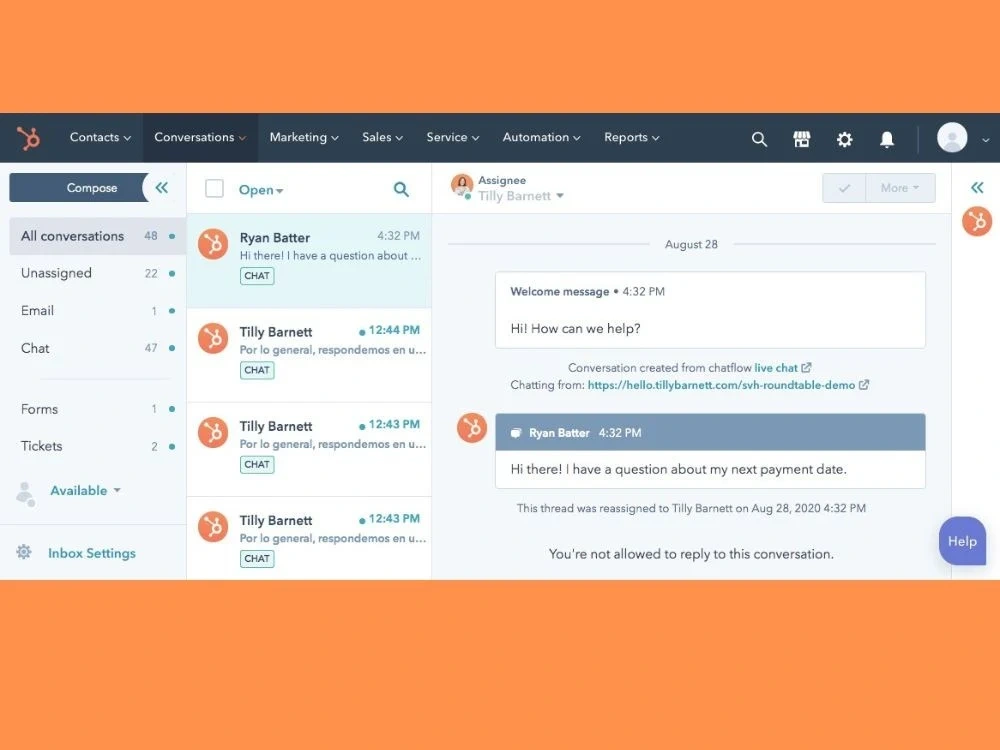Open the More actions dropdown
Viewport: 1000px width, 750px height.
(x=900, y=188)
